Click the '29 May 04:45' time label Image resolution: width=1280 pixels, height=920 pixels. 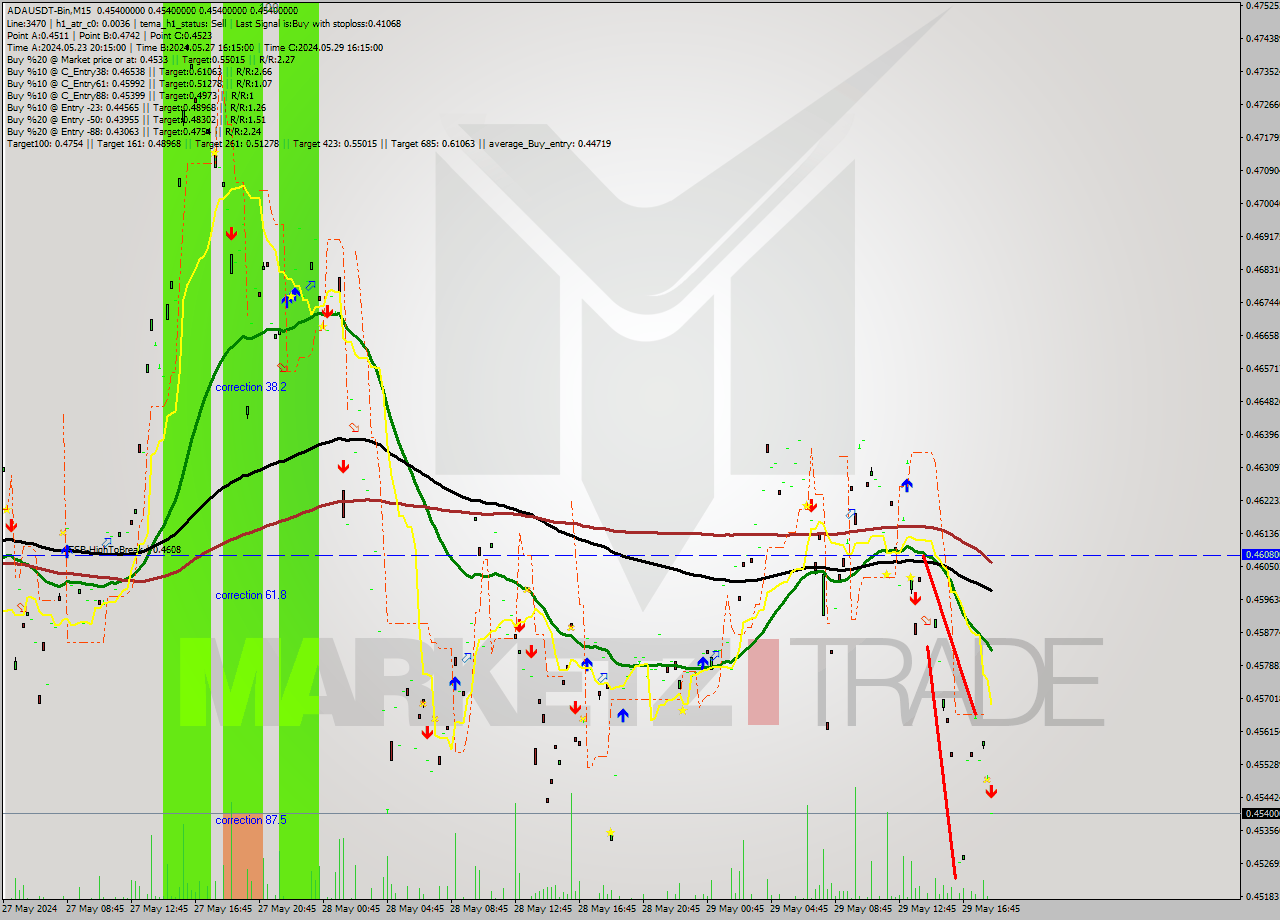point(799,909)
